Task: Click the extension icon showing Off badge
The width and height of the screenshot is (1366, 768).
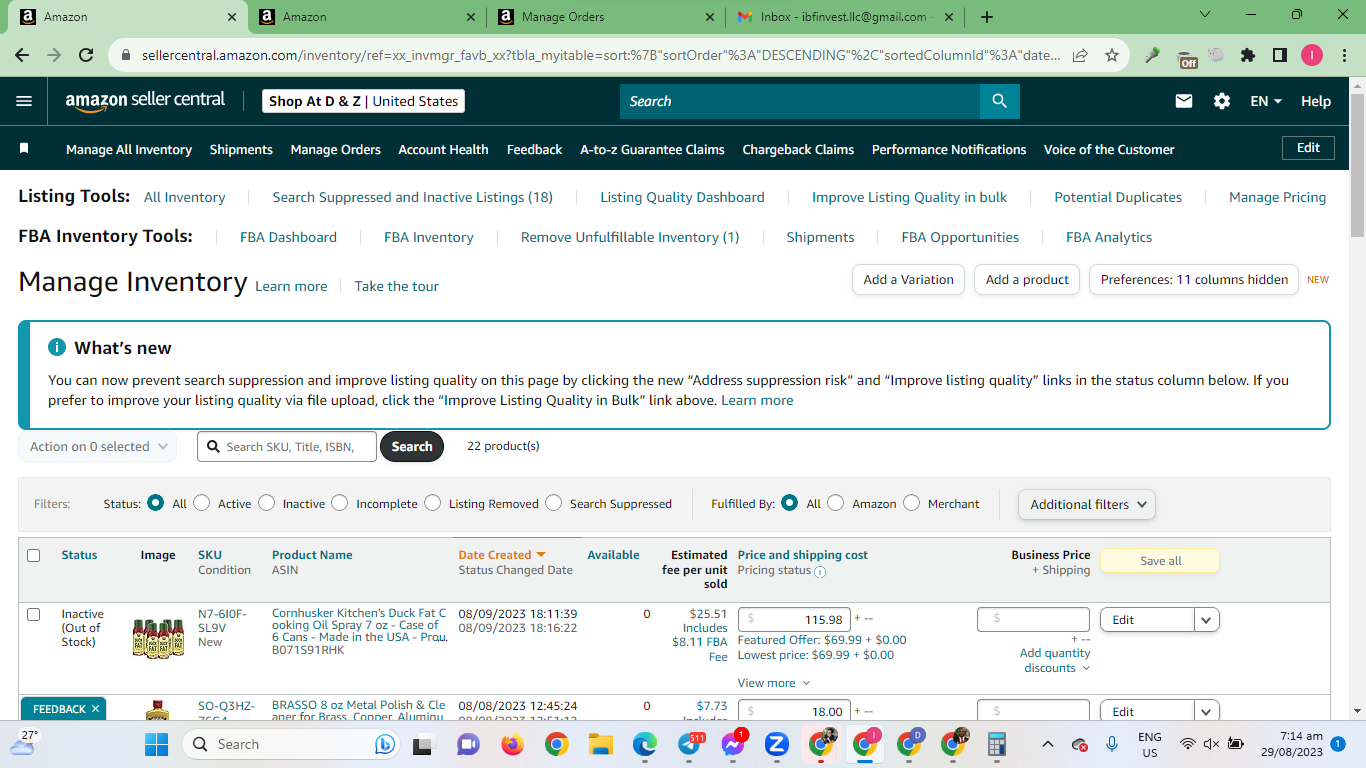Action: point(1186,58)
